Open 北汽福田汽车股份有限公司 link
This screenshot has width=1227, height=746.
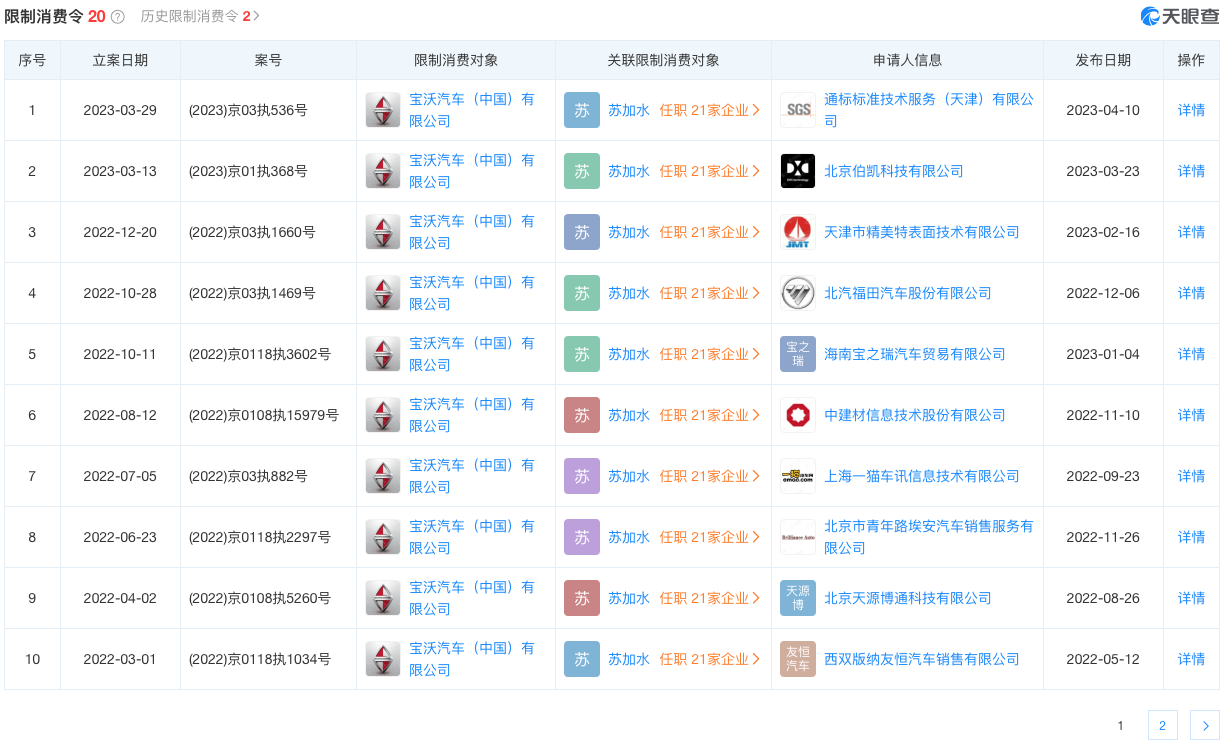(x=908, y=293)
